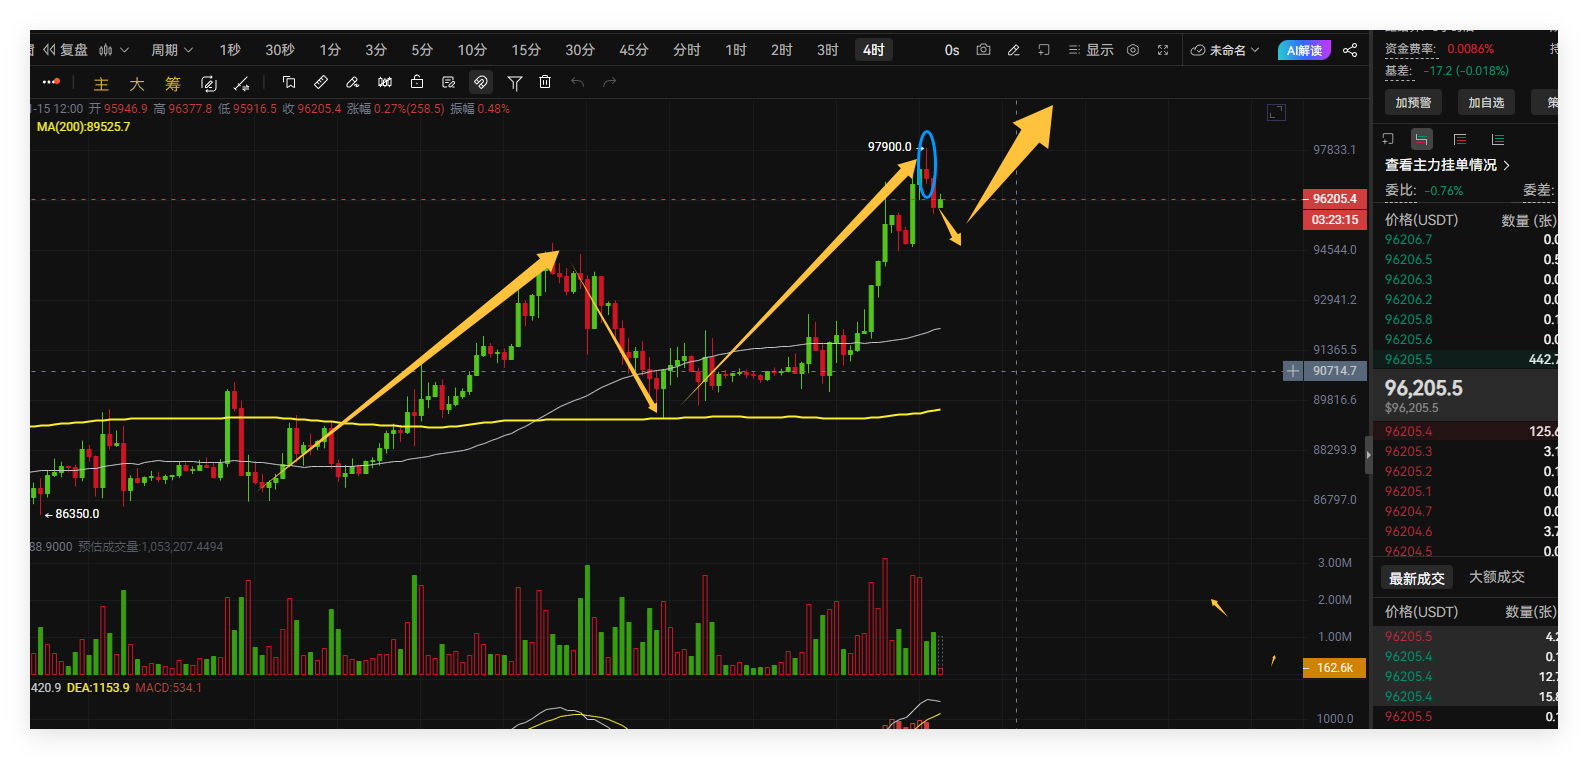Switch to the 大额成交 tab
Image resolution: width=1588 pixels, height=759 pixels.
1496,577
